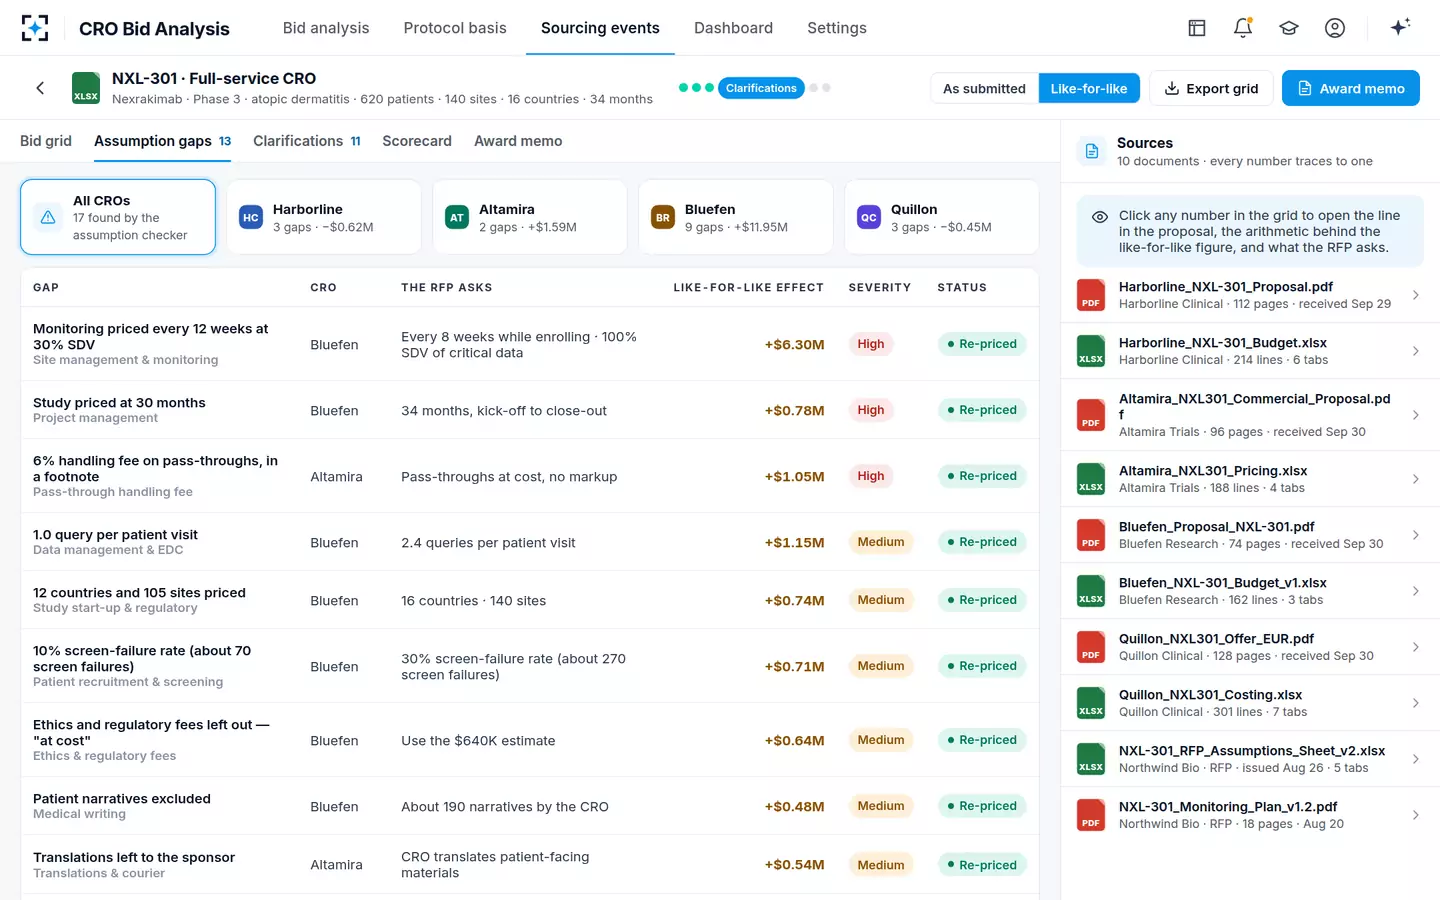
Task: Click the Quillon_NXL301_Costing.xlsx XLSX icon
Action: tap(1091, 703)
